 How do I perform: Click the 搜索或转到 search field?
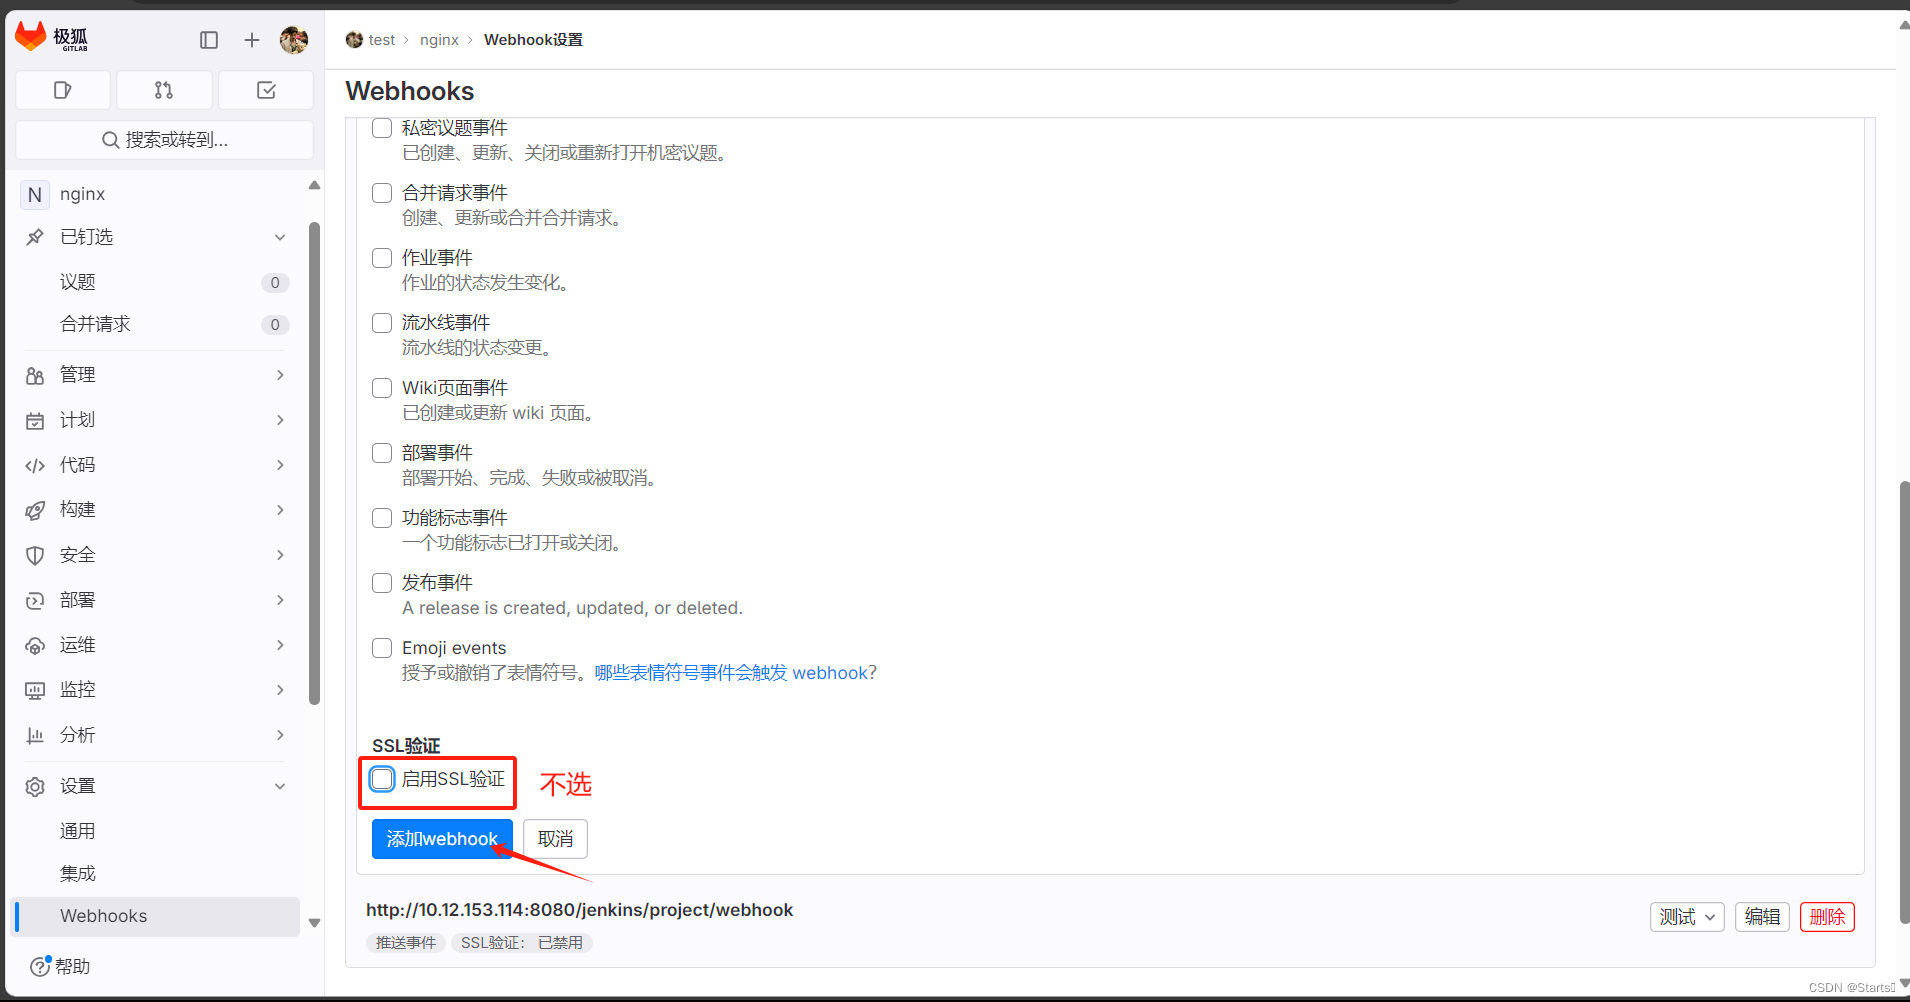pyautogui.click(x=165, y=139)
